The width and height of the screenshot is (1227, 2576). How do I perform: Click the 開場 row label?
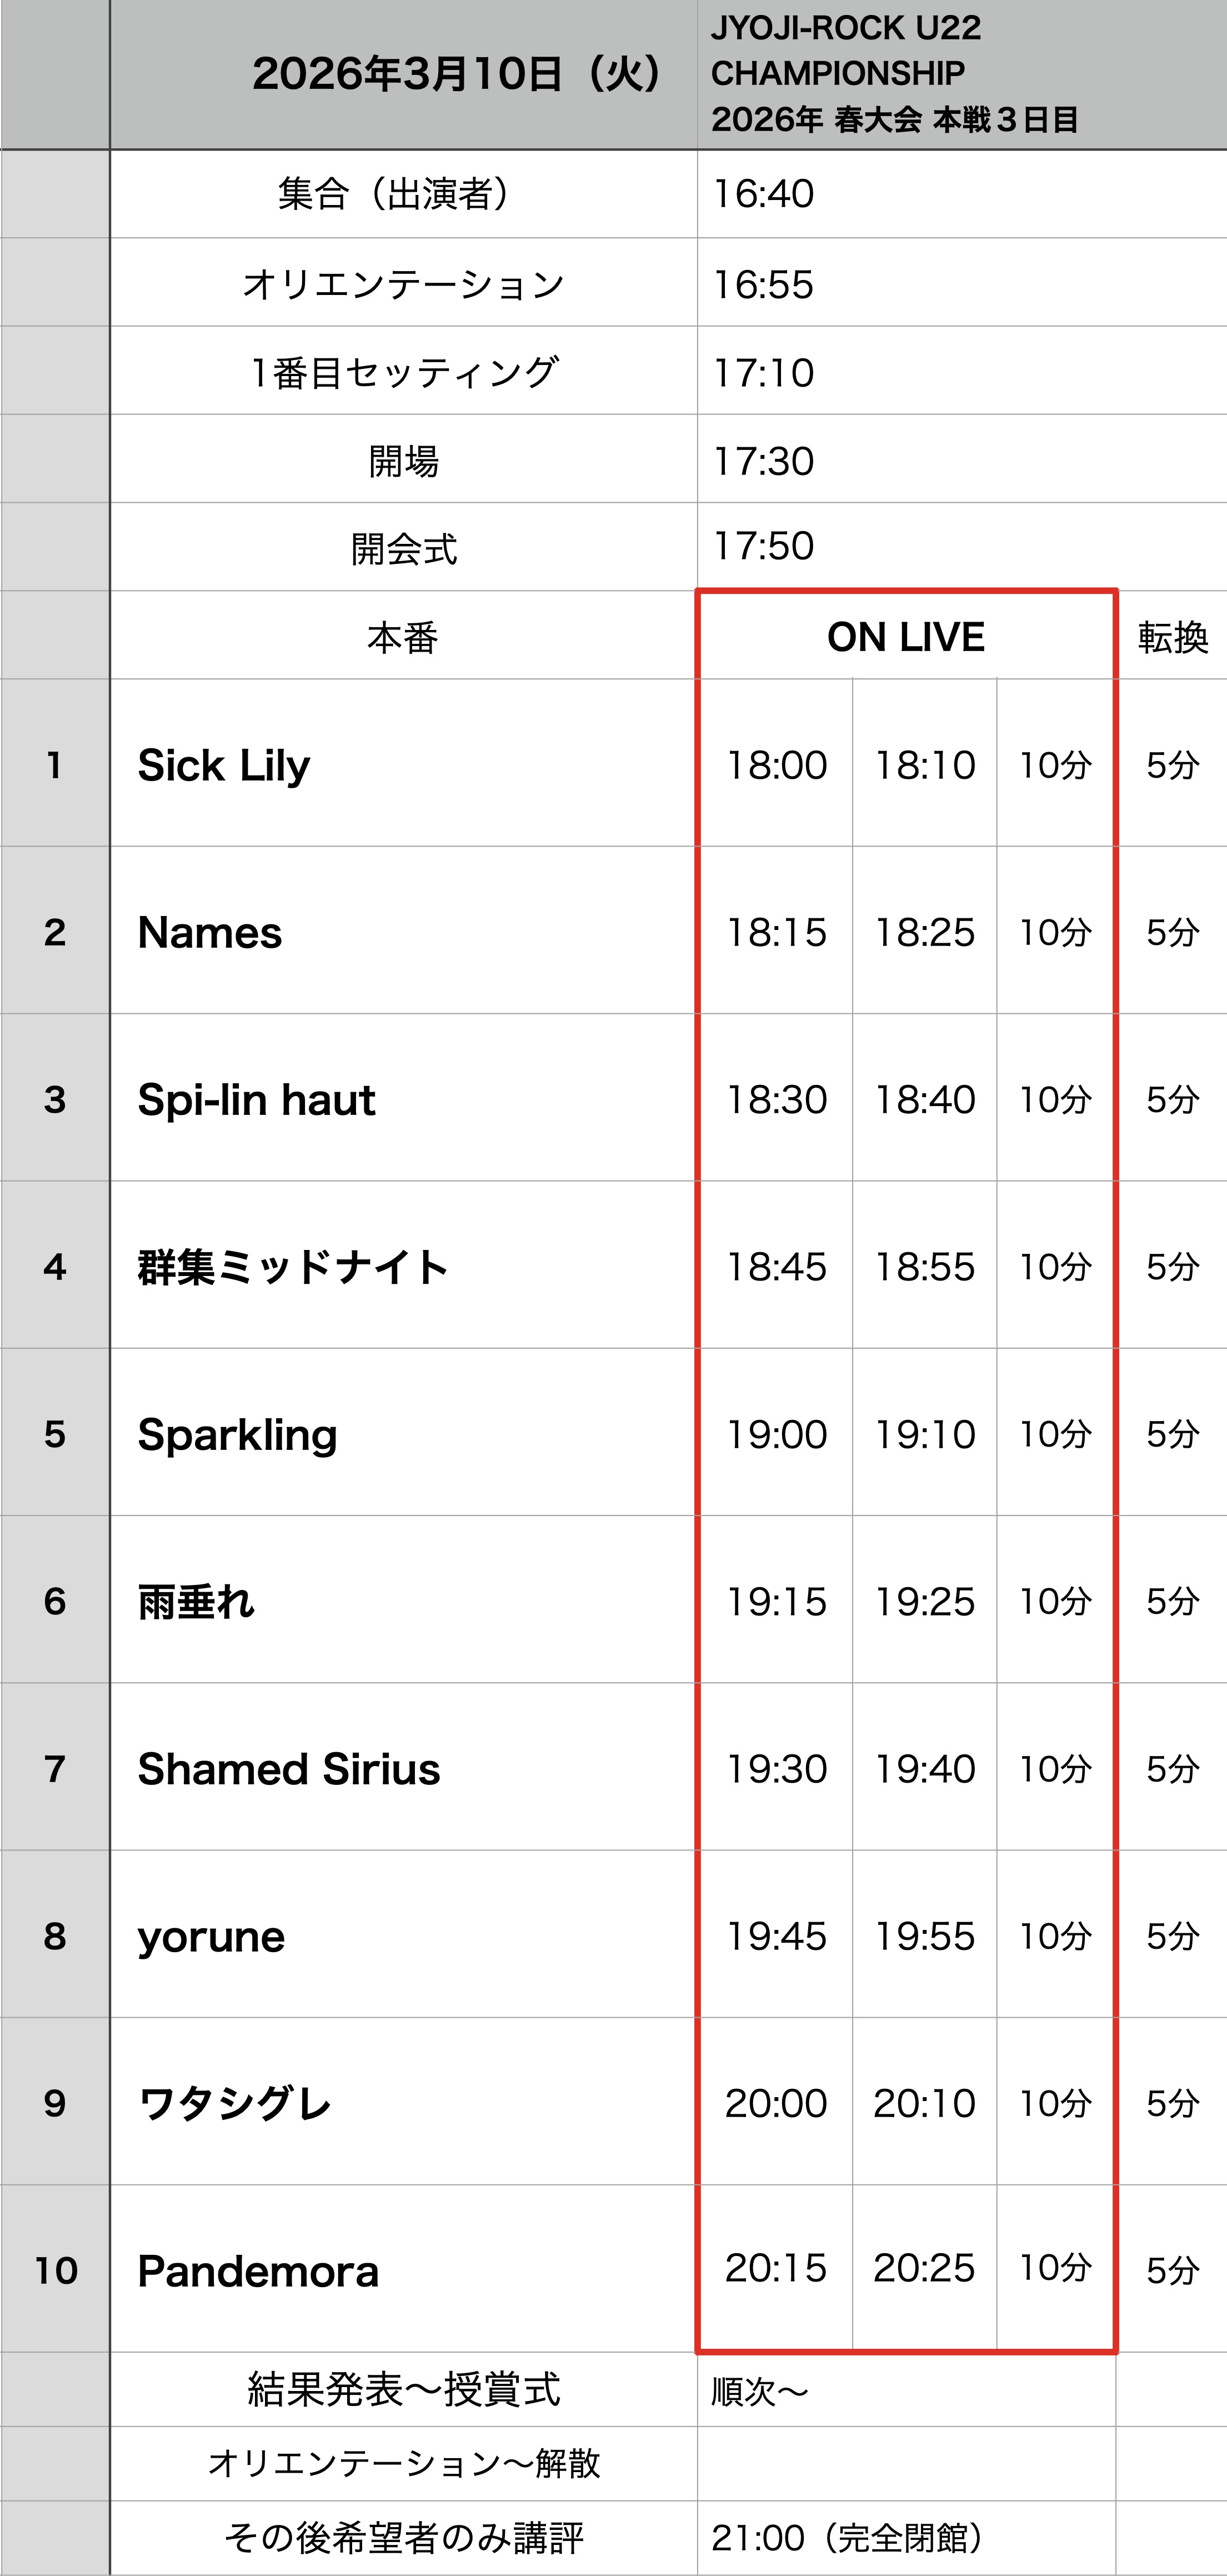[403, 461]
